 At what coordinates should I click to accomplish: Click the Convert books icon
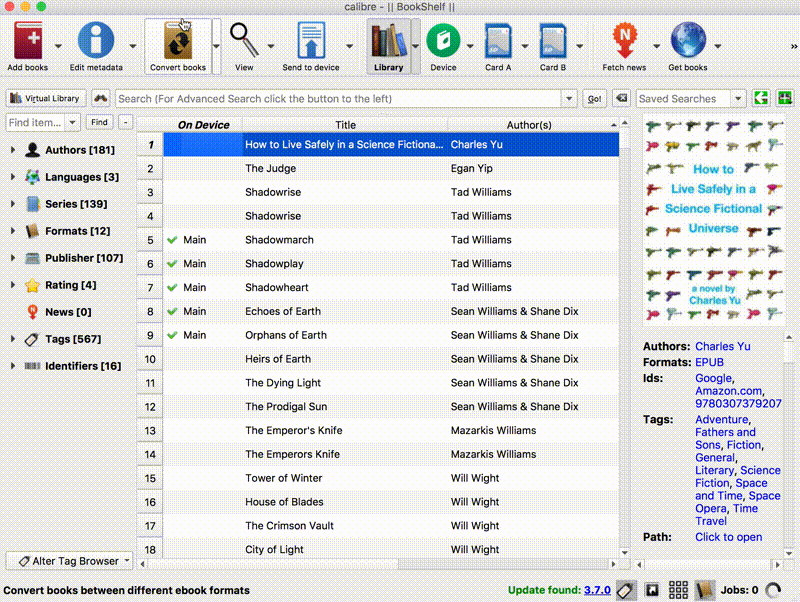coord(177,41)
